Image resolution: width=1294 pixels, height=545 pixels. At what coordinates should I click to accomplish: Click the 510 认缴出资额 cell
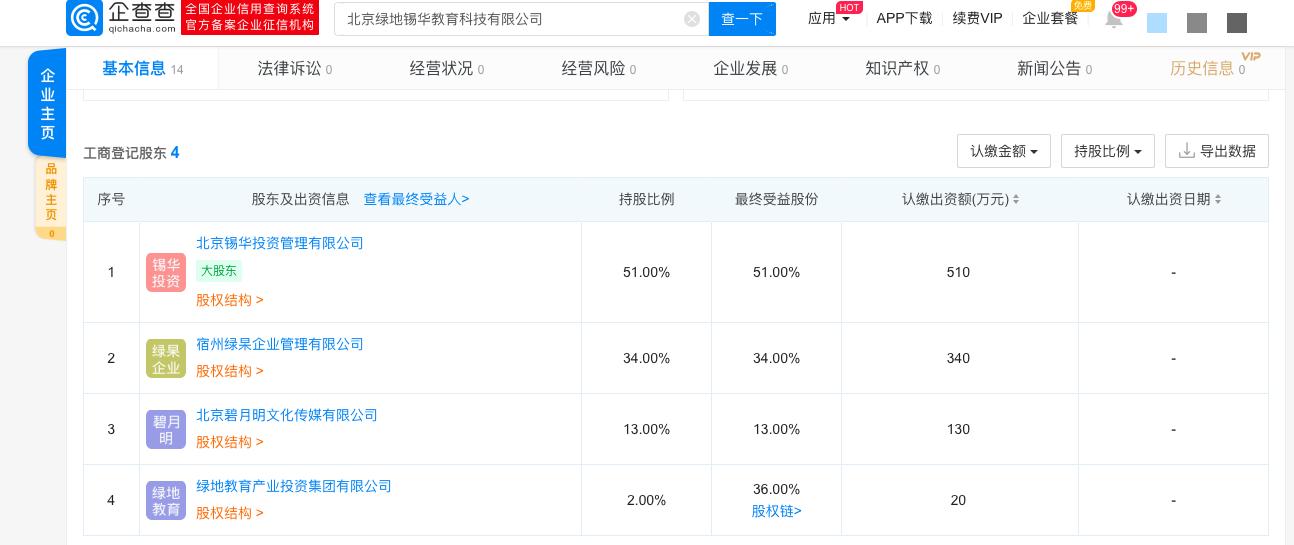(958, 272)
